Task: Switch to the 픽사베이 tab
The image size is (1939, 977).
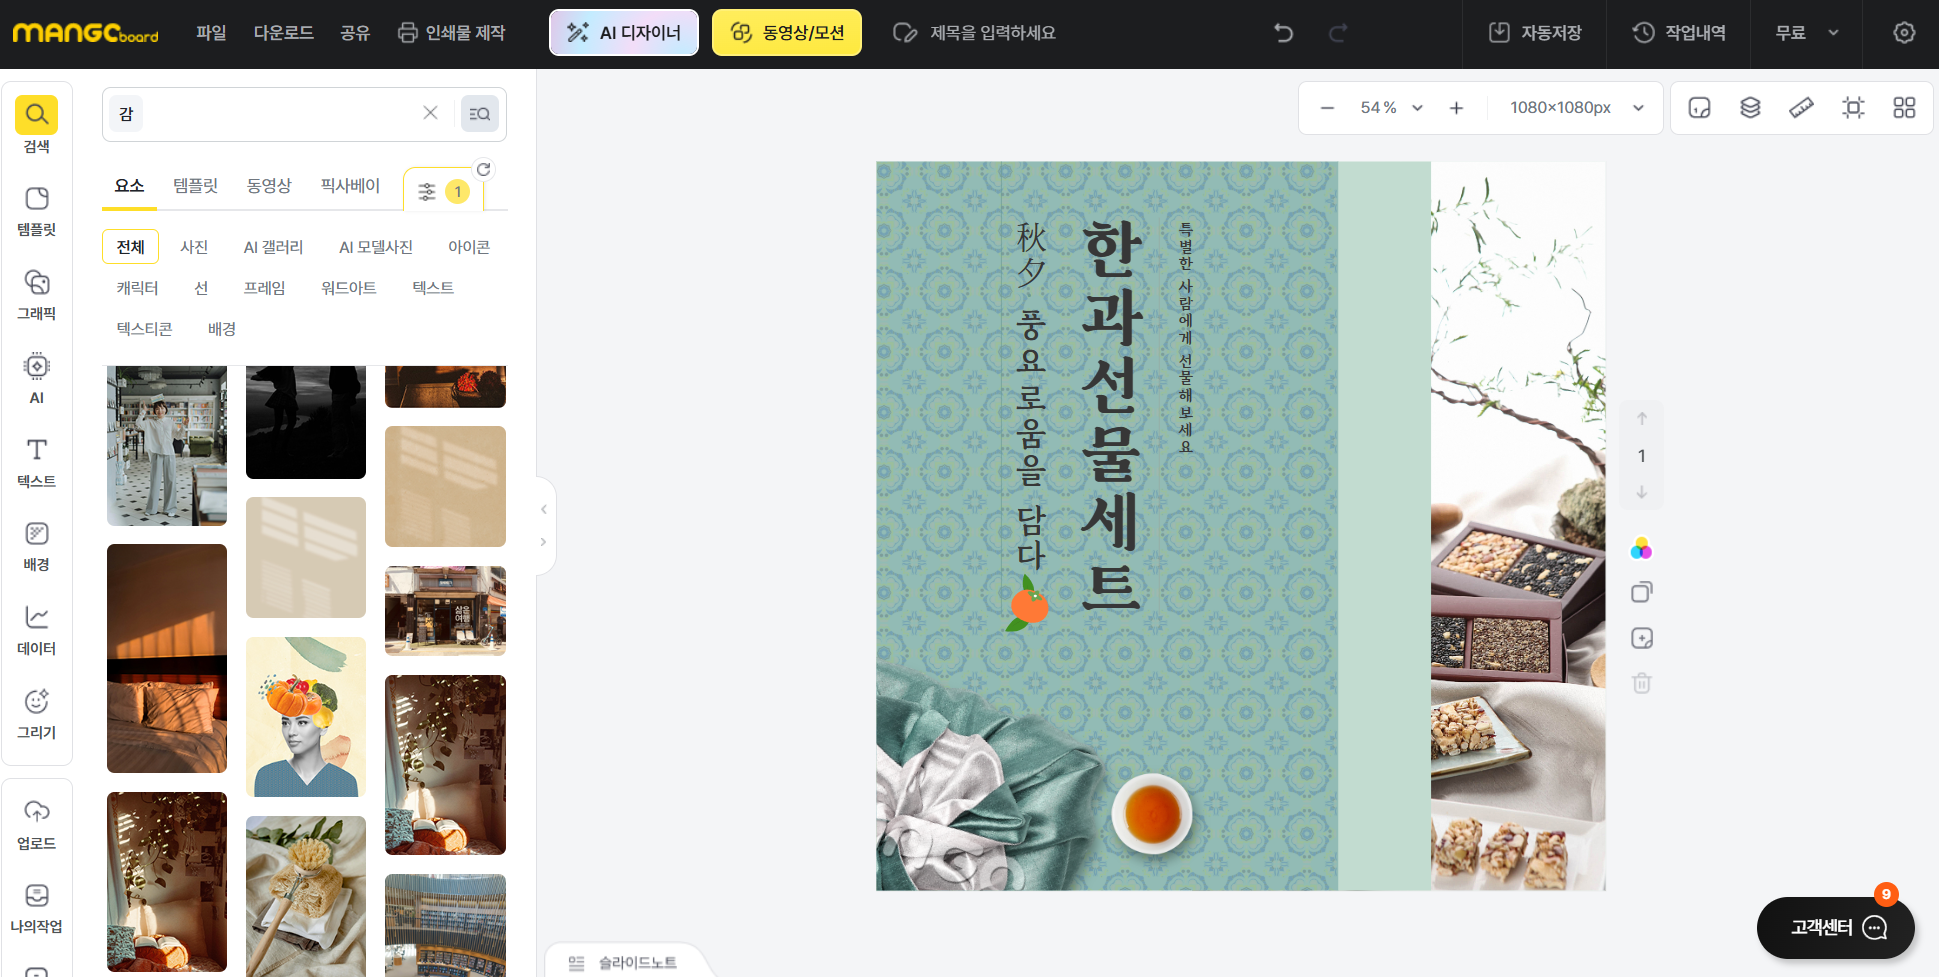Action: [x=350, y=185]
